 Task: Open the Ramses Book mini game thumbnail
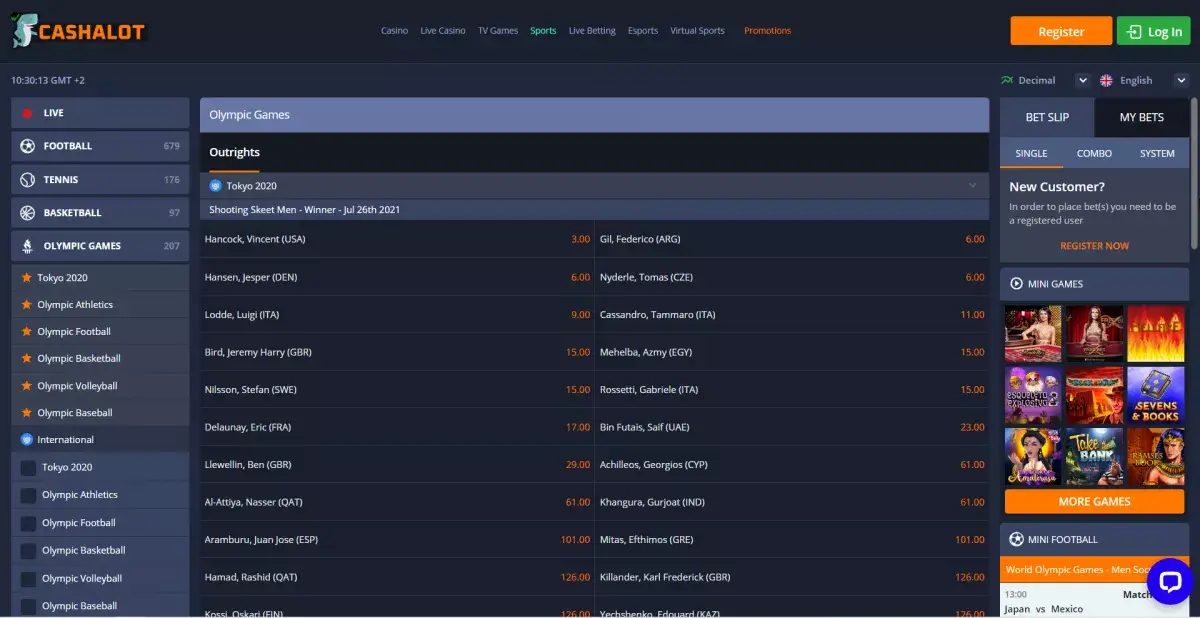[x=1155, y=457]
